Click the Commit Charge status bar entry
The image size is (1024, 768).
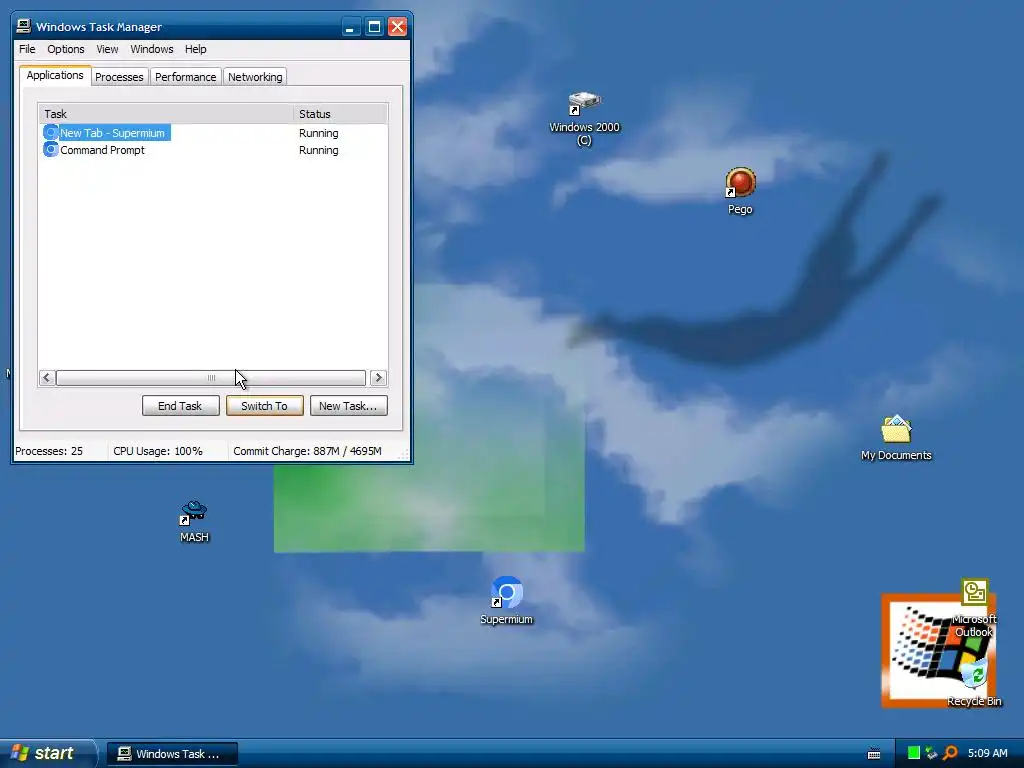pyautogui.click(x=308, y=451)
